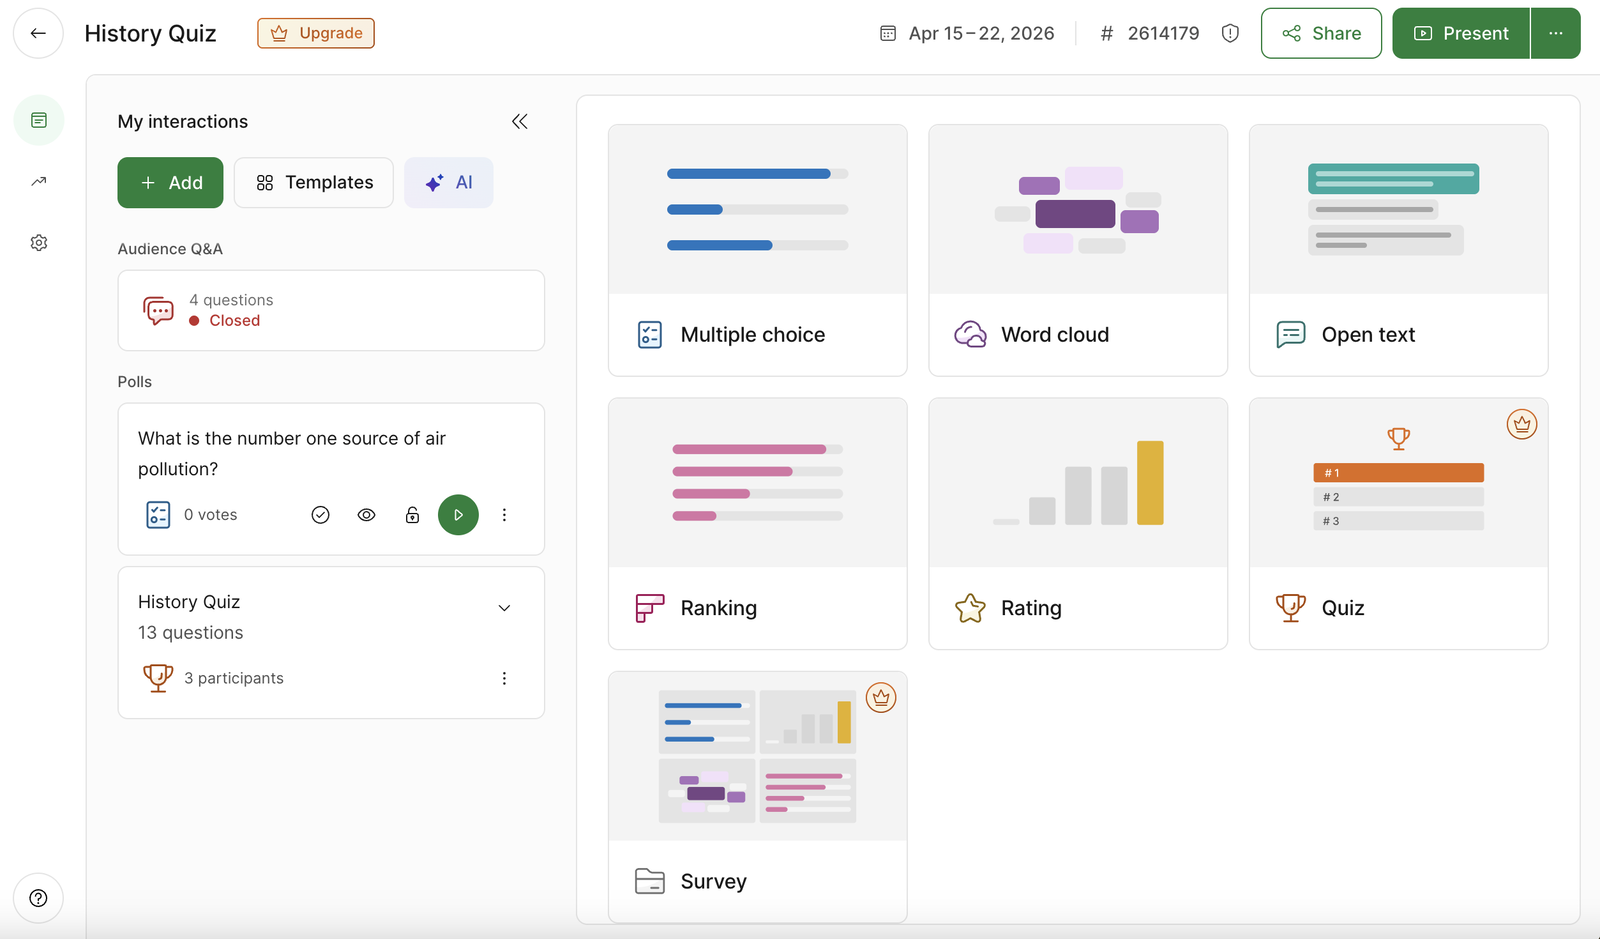This screenshot has height=939, width=1600.
Task: Open more options next to Present
Action: [1555, 33]
